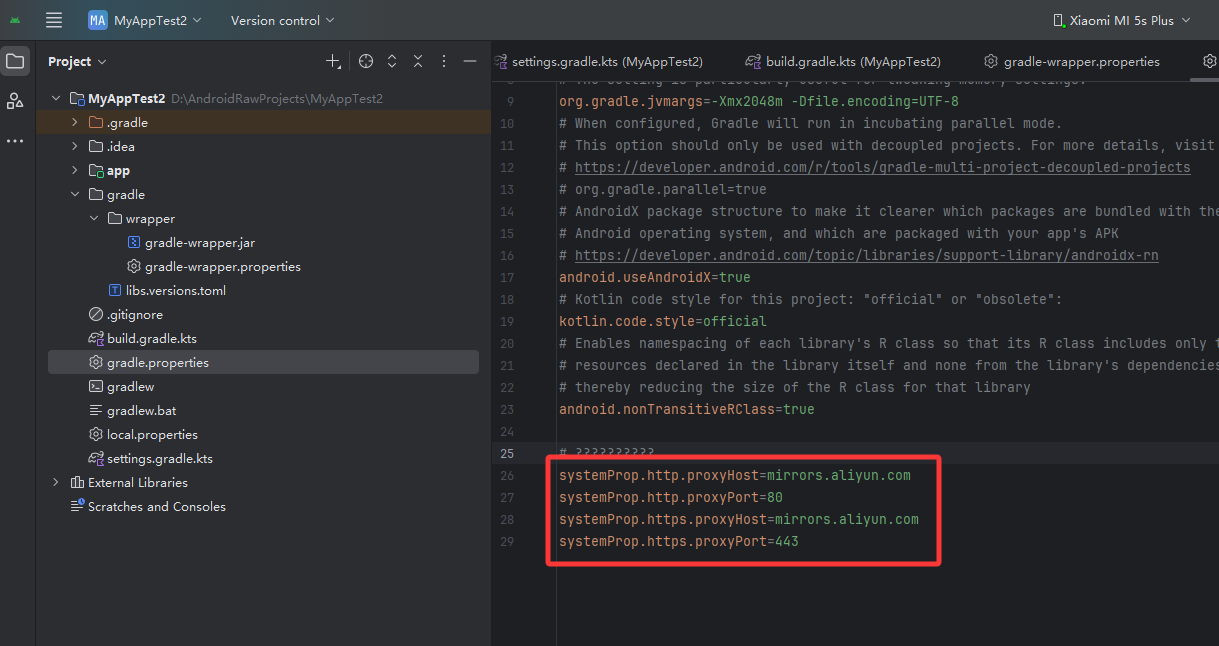Image resolution: width=1219 pixels, height=646 pixels.
Task: Open the gradle-multi-project-decoupled-projects link
Action: [x=882, y=168]
